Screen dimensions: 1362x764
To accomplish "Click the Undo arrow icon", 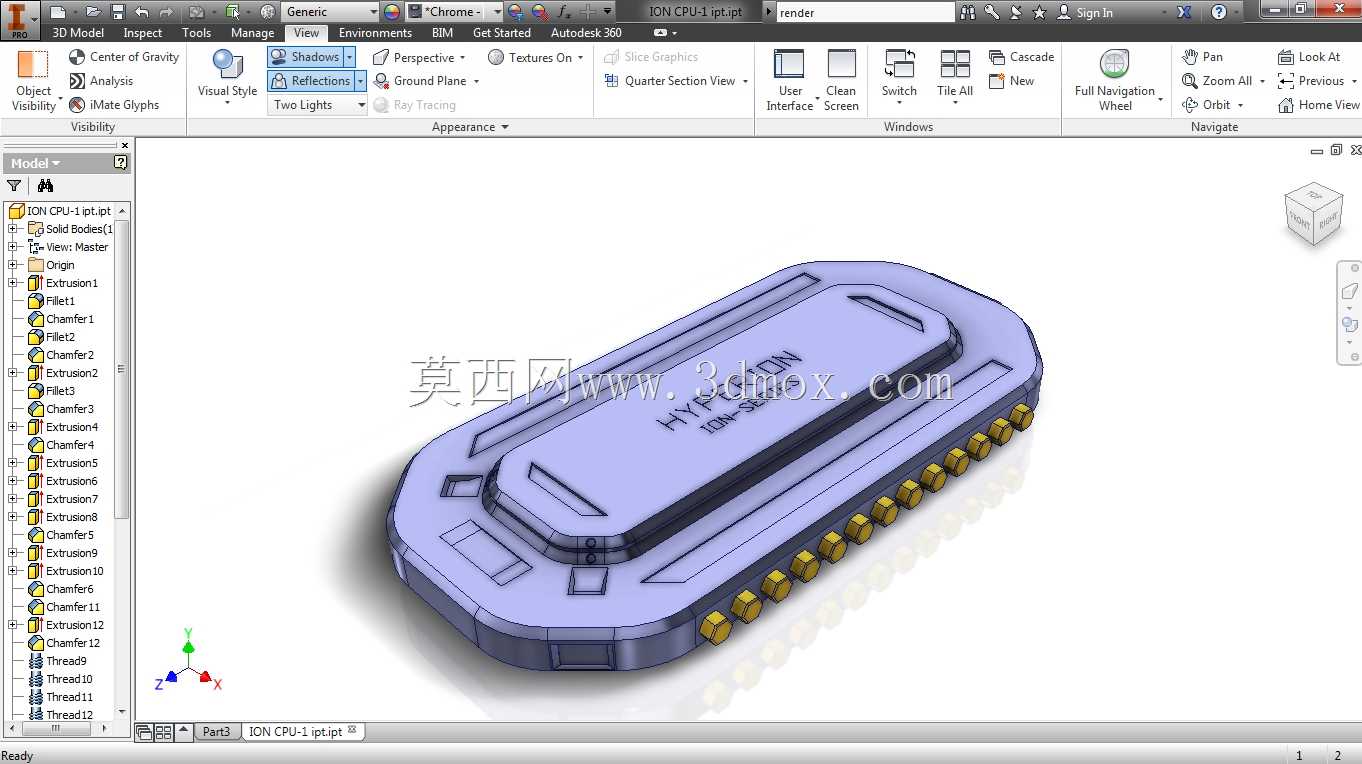I will (x=141, y=12).
